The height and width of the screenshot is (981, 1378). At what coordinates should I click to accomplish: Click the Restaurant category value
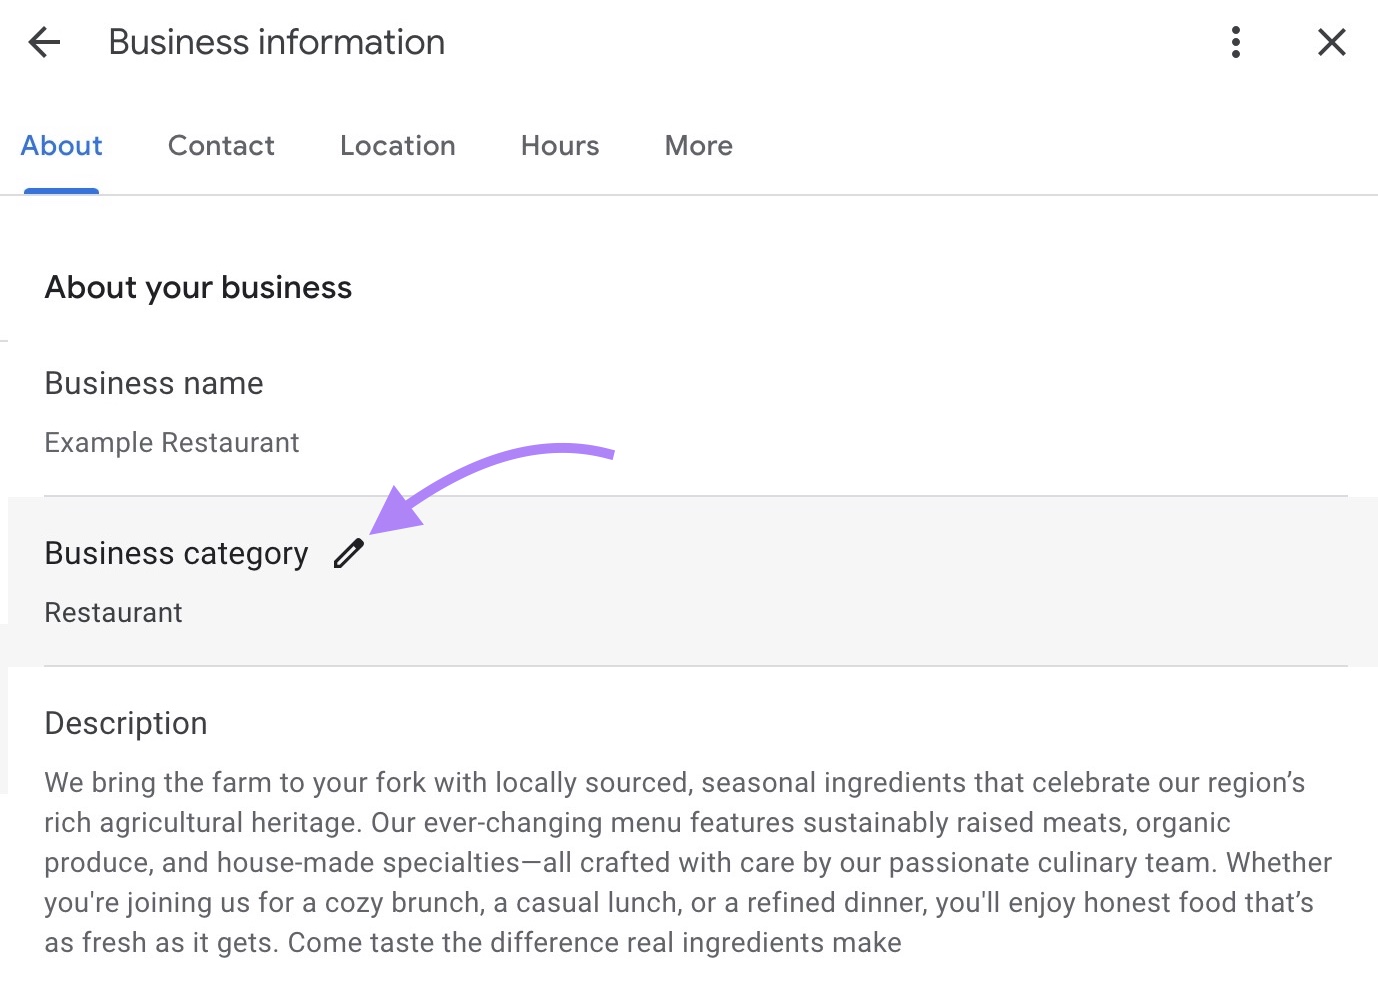(x=113, y=612)
